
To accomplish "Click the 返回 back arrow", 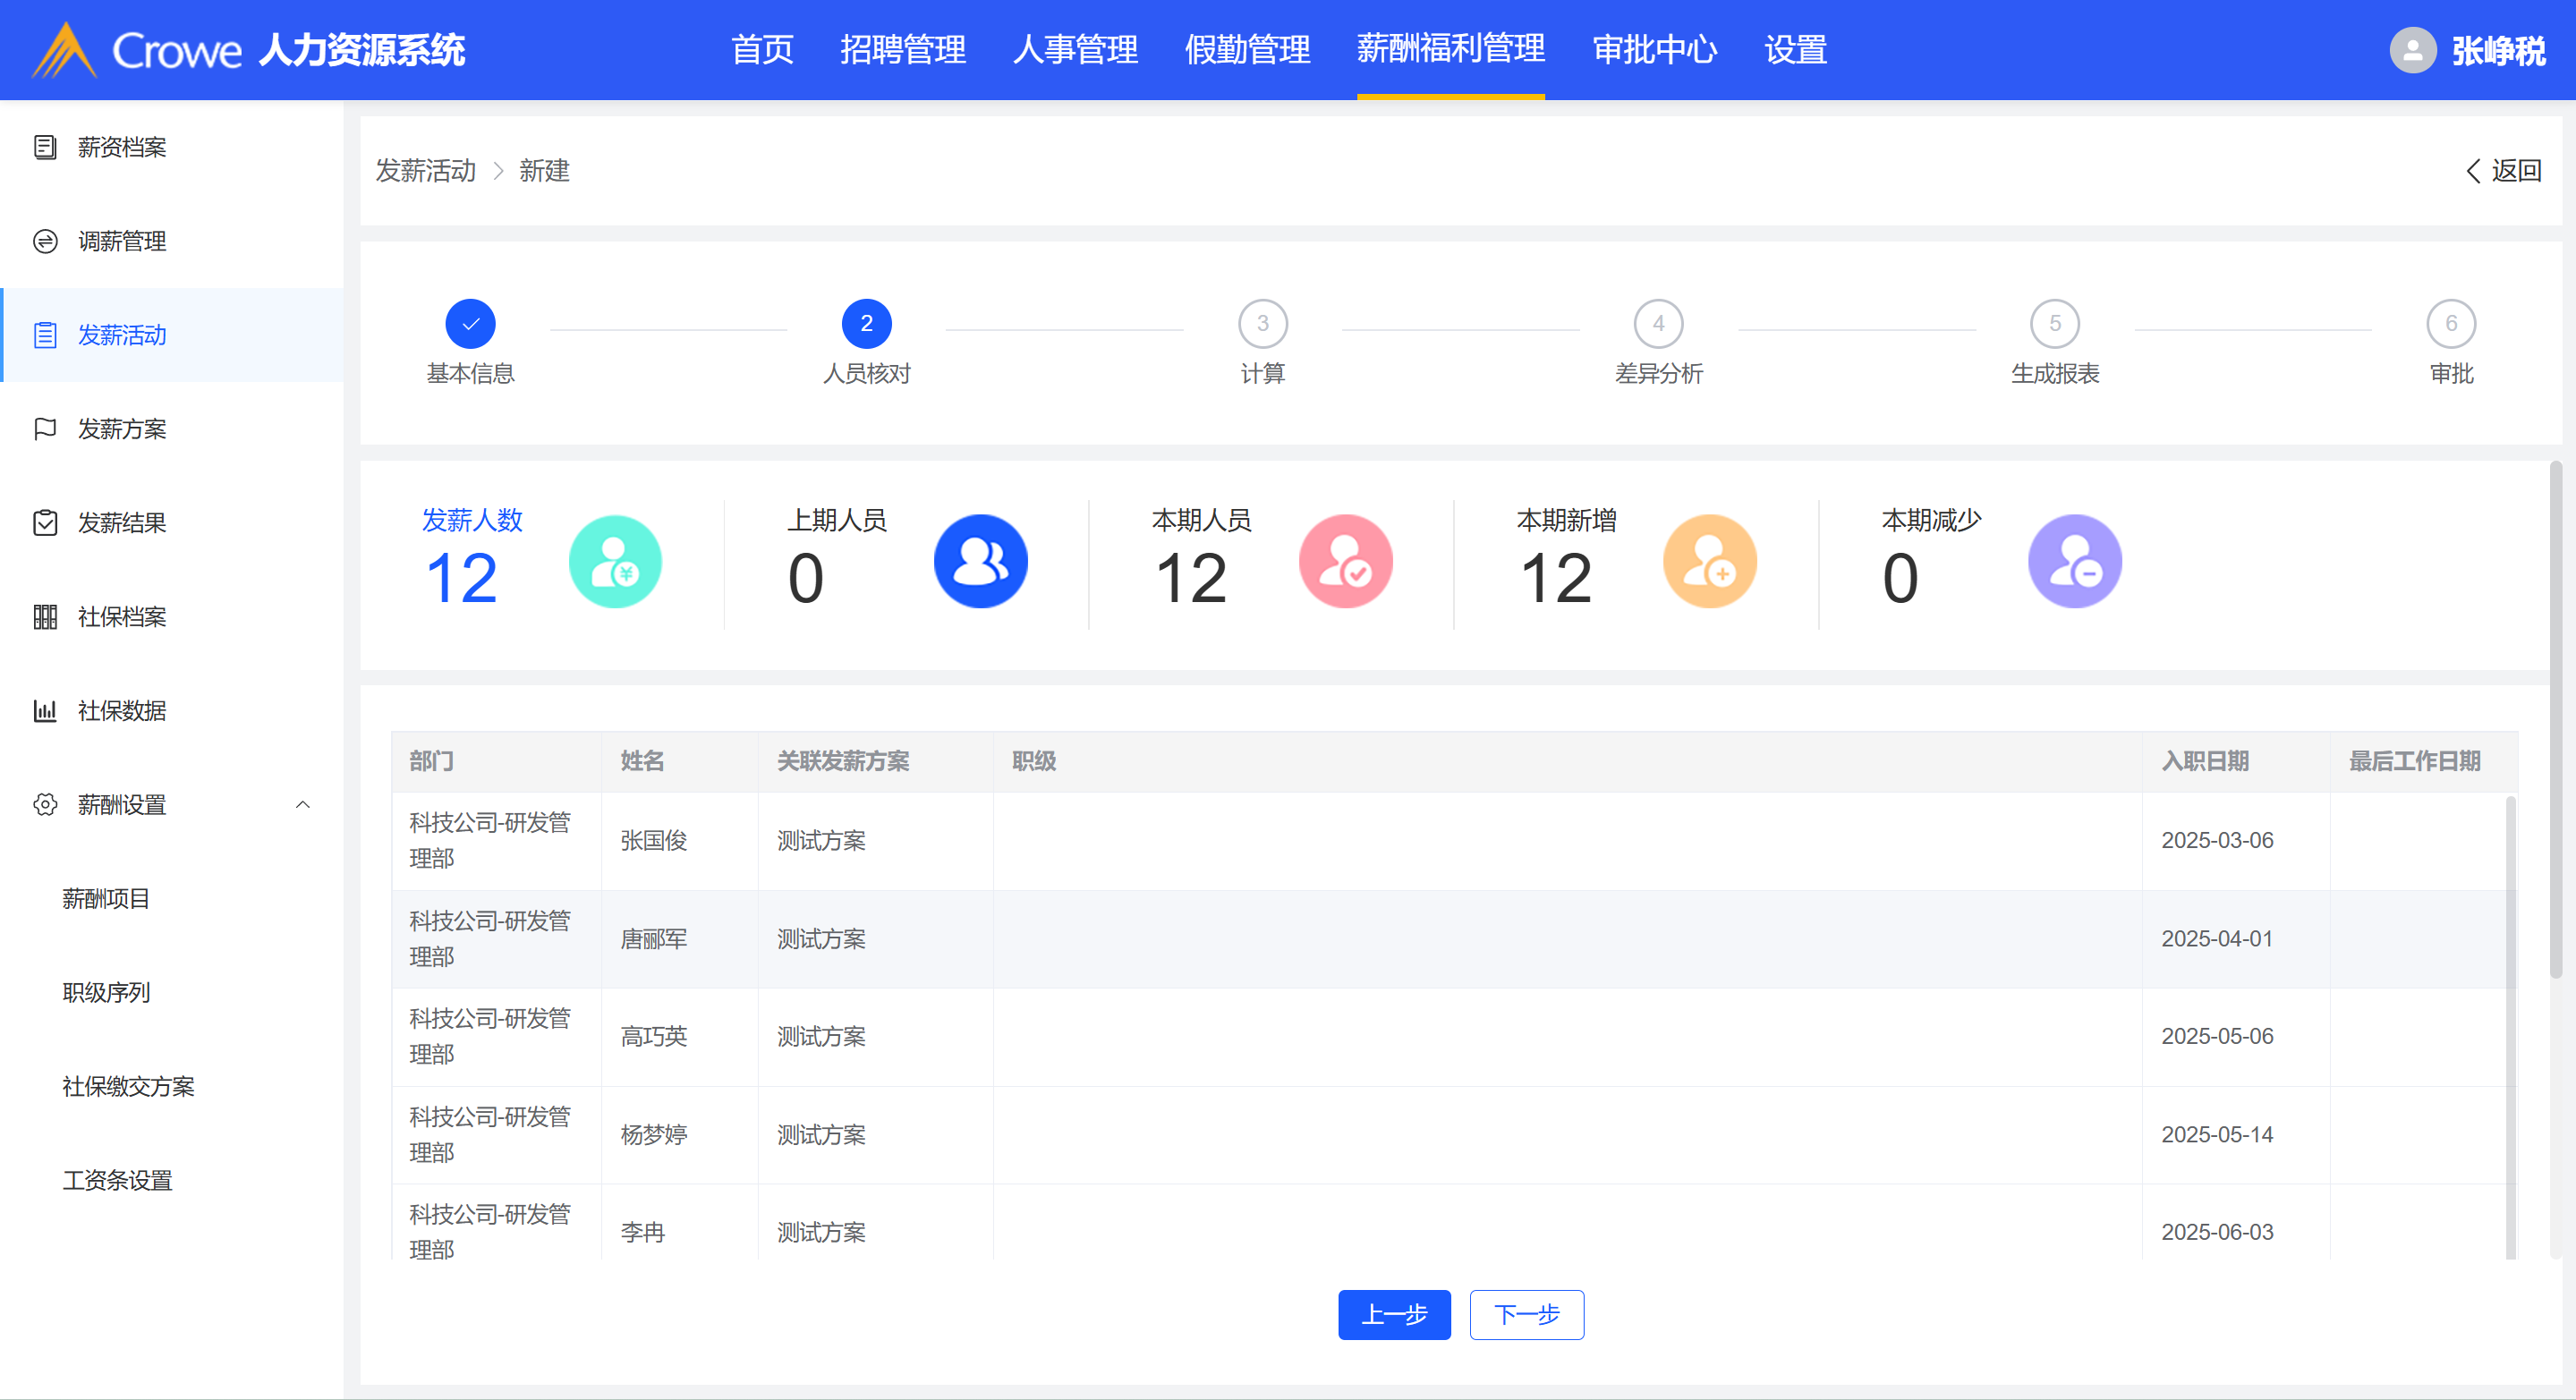I will [2473, 171].
